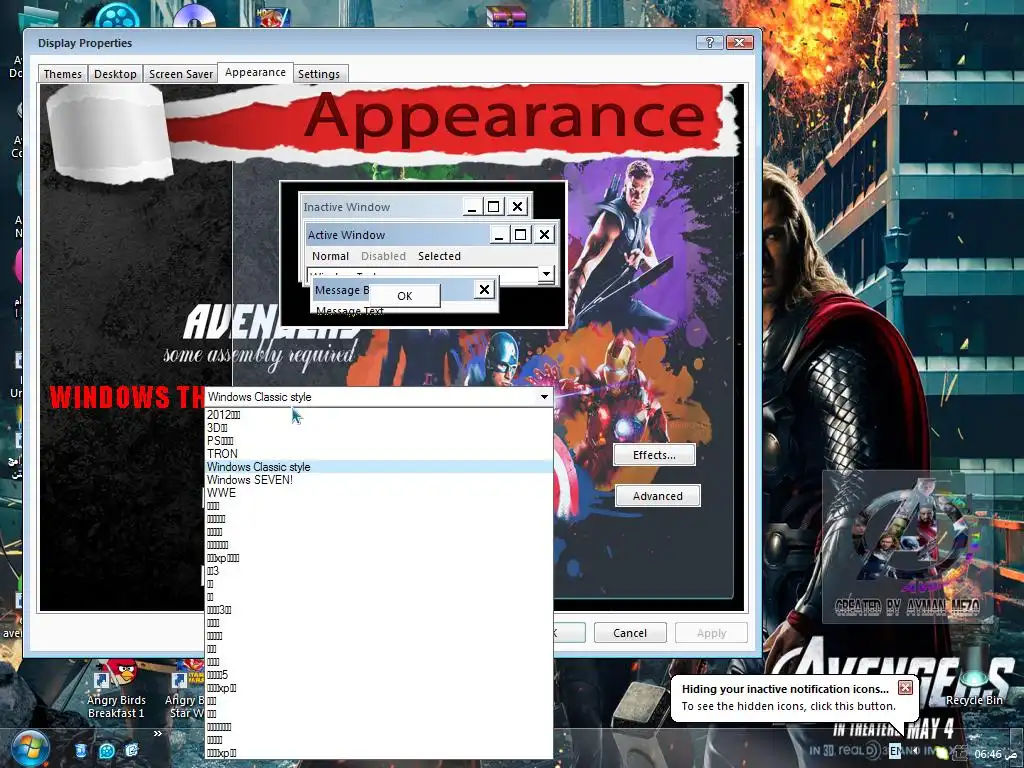This screenshot has height=768, width=1024.
Task: Click Active Window preview minimize icon
Action: (x=499, y=234)
